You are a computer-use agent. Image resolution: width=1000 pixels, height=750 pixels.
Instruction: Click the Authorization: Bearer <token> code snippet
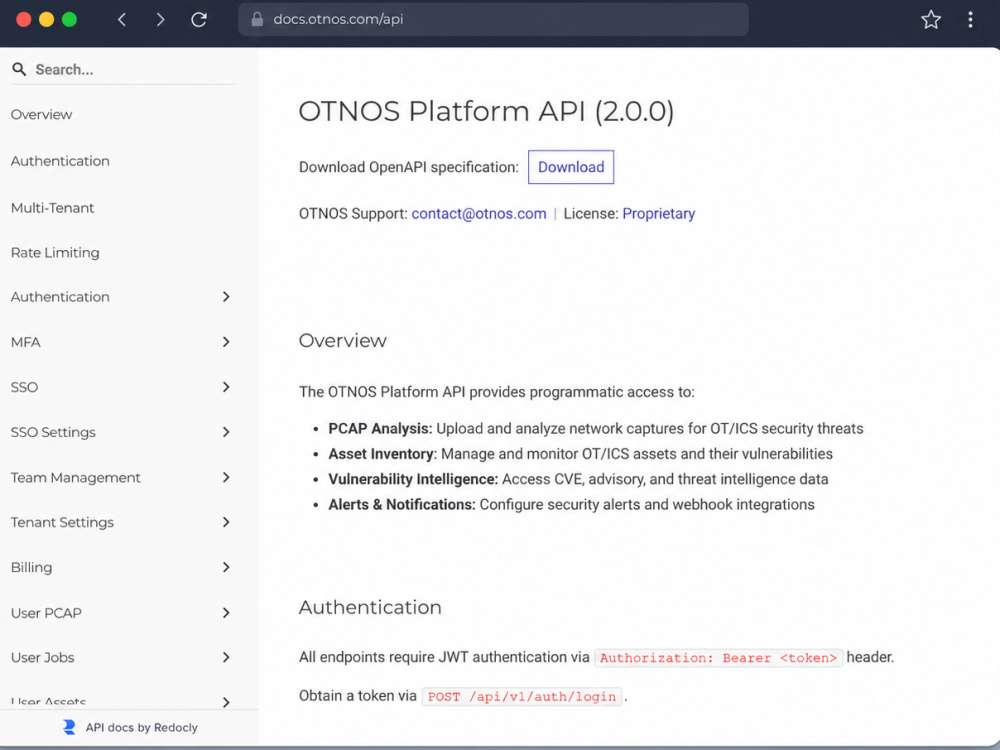click(x=718, y=658)
